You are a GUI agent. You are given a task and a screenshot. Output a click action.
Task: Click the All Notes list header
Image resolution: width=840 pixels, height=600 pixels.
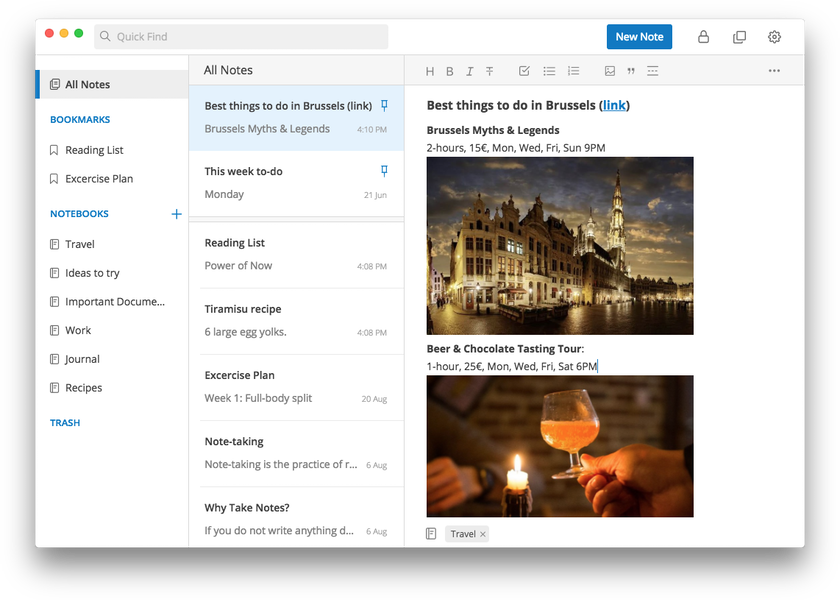(x=228, y=70)
